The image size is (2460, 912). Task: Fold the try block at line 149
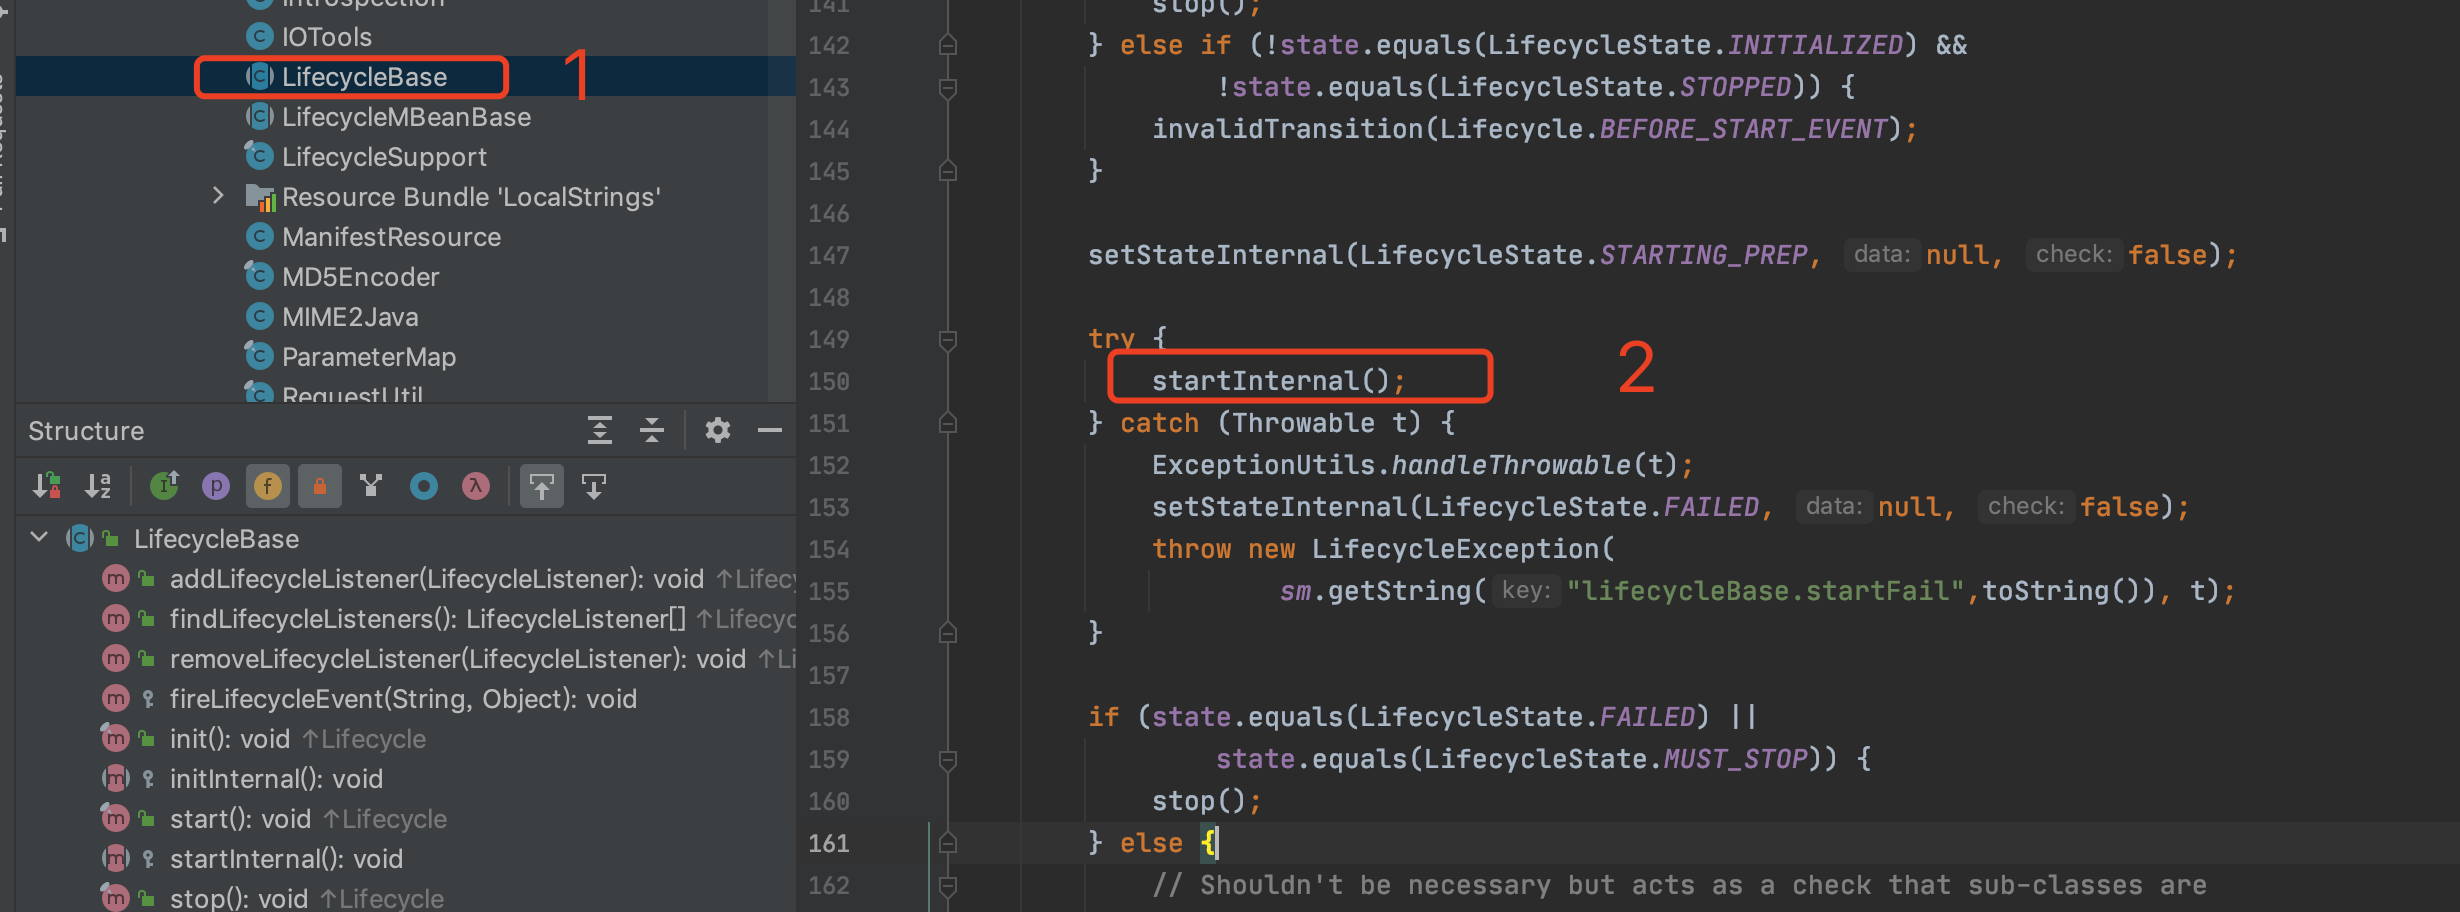(948, 340)
